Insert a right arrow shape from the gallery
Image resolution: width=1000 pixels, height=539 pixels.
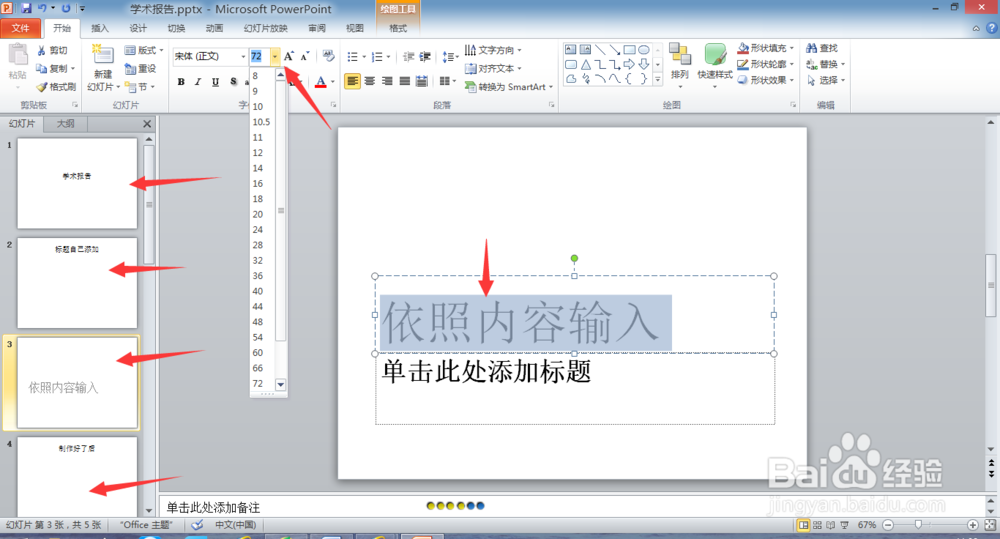(x=629, y=64)
